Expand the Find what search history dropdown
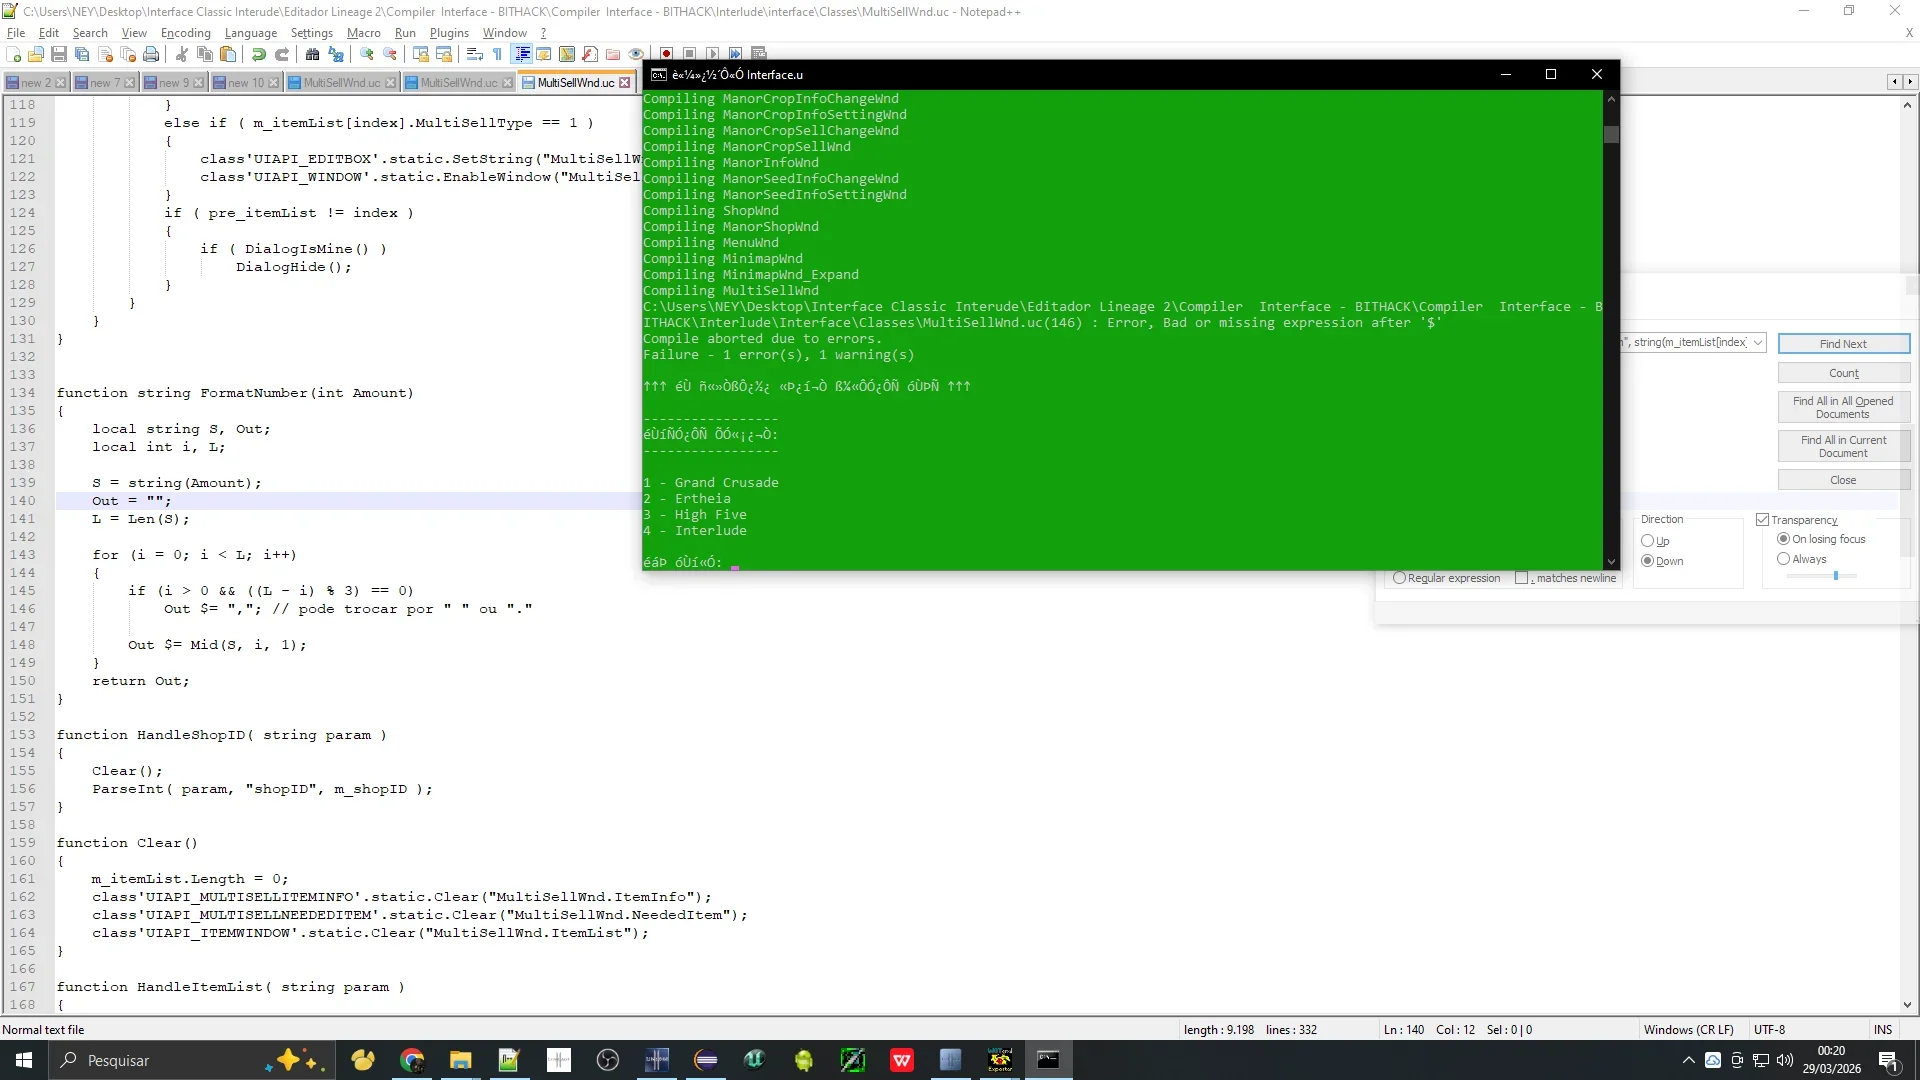 [1758, 343]
